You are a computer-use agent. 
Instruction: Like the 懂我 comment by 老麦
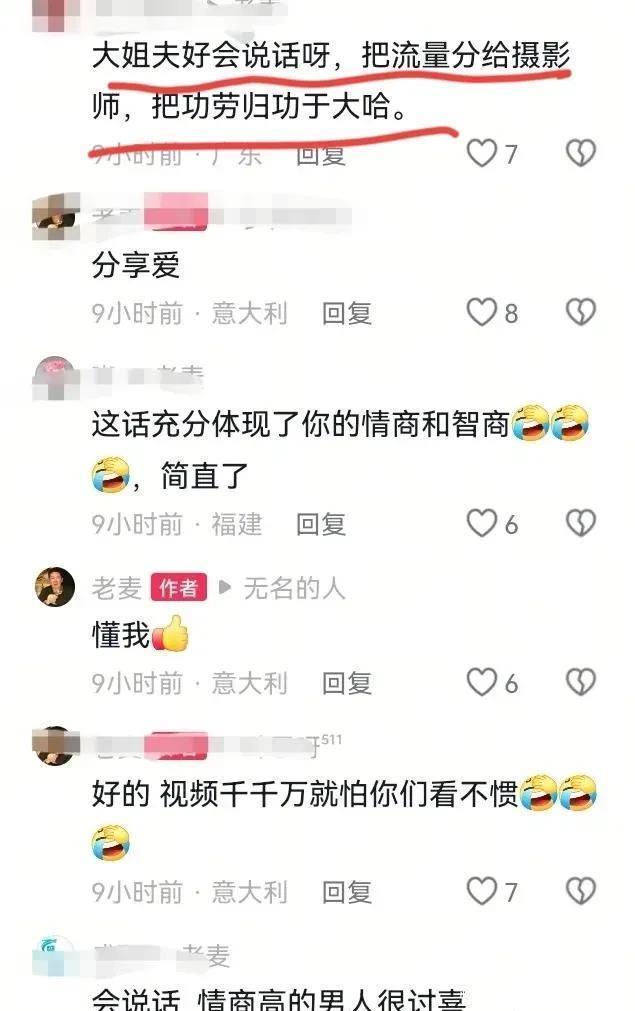pyautogui.click(x=482, y=682)
